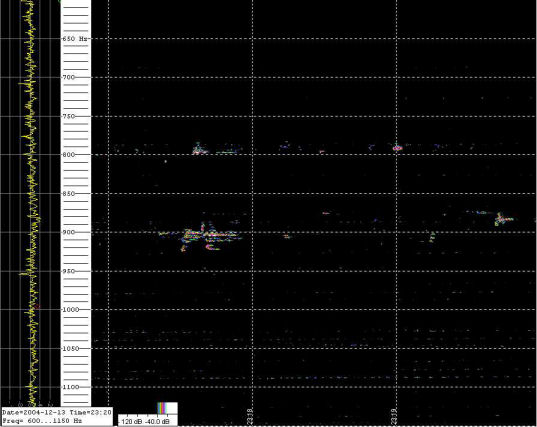Click the bright signal blob at 2319 near 800 Hz
Screen dimensions: 537x427
click(397, 148)
